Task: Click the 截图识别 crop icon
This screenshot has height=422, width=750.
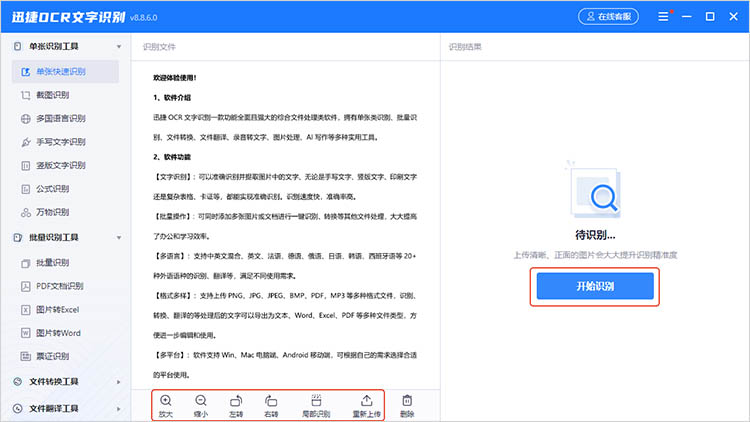Action: click(x=26, y=95)
